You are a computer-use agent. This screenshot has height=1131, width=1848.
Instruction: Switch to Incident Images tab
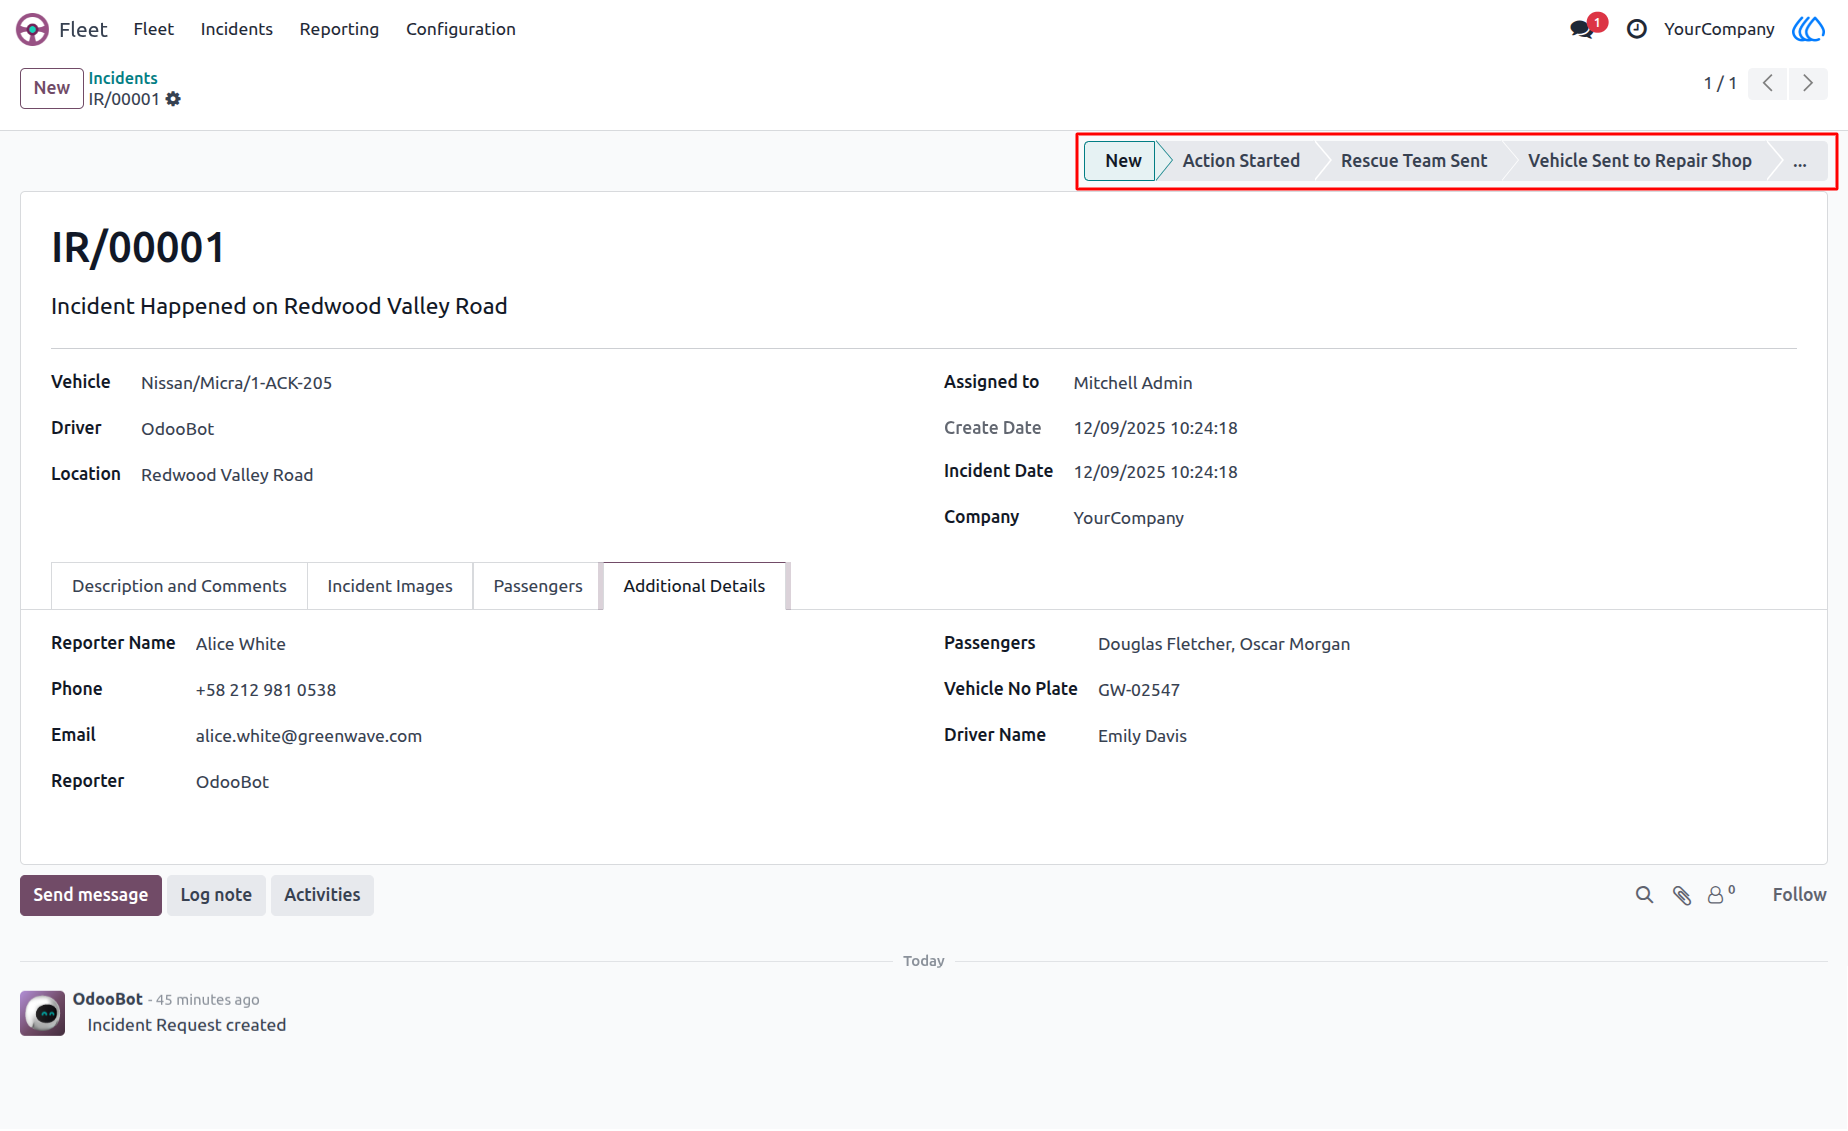point(390,586)
